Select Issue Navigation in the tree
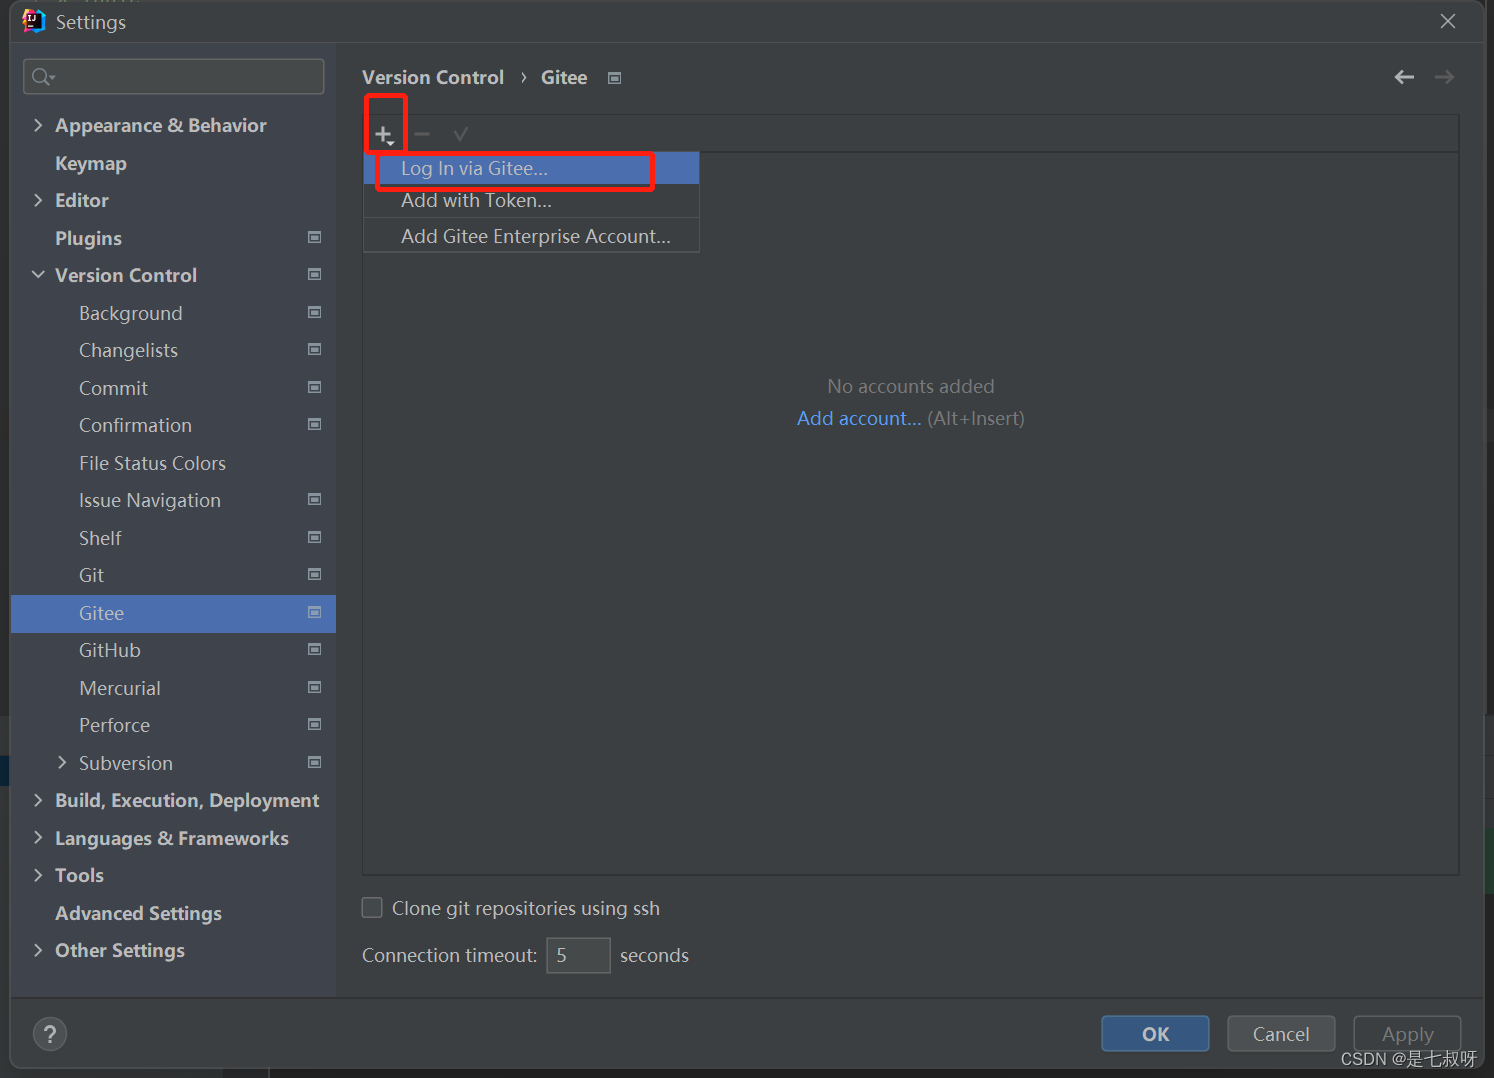The image size is (1494, 1078). click(150, 500)
